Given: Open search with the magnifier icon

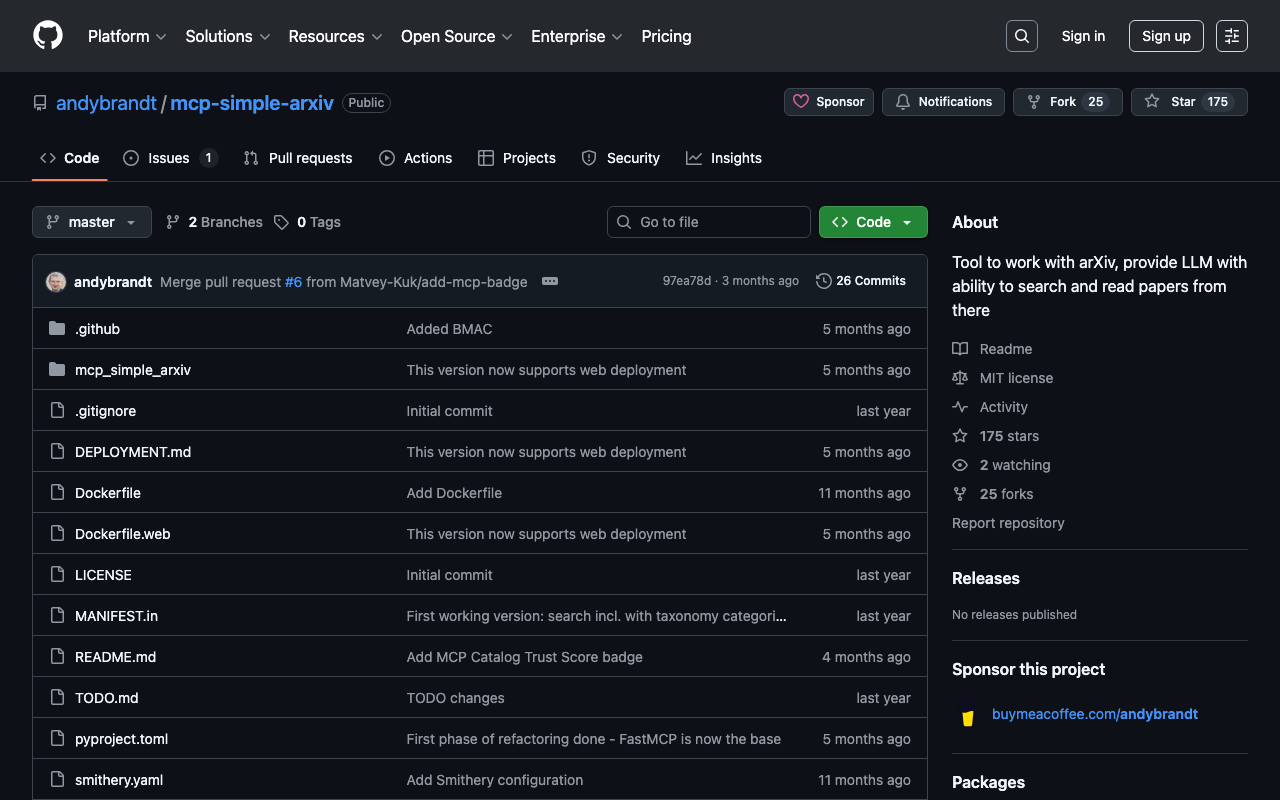Looking at the screenshot, I should [1021, 36].
